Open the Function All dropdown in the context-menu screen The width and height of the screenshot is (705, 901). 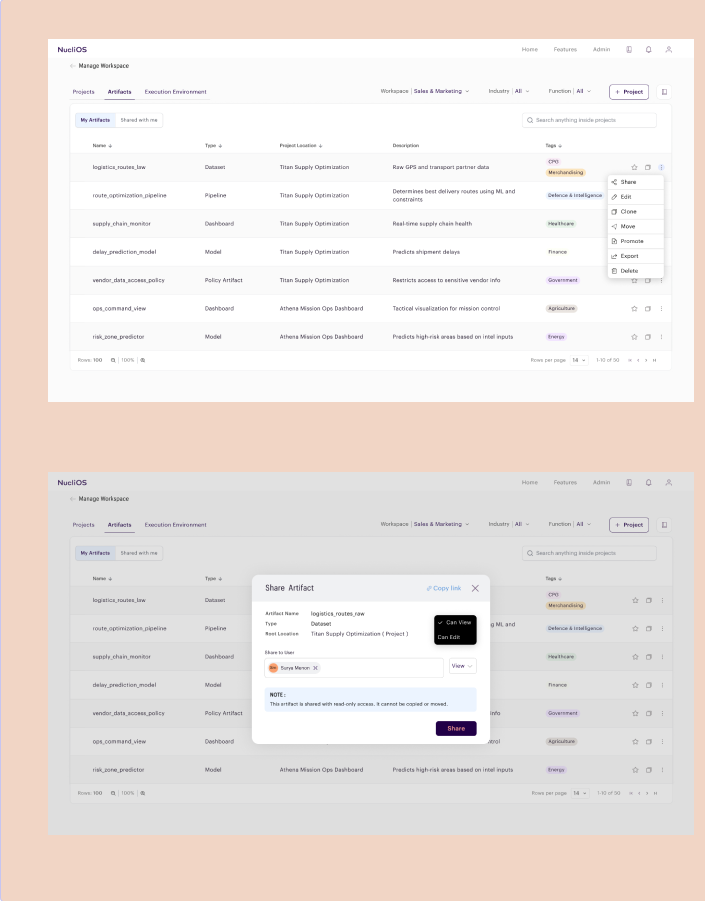569,91
